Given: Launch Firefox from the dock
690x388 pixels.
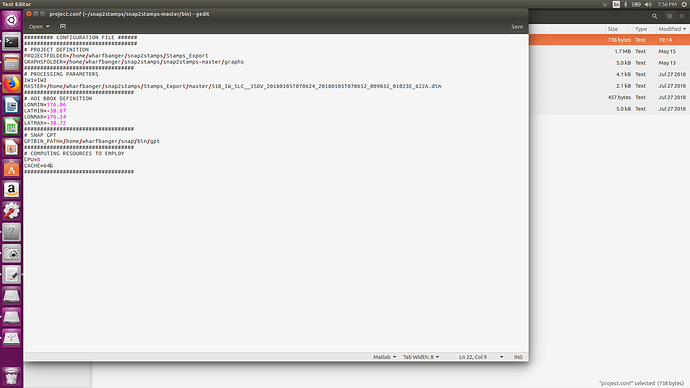Looking at the screenshot, I should tap(11, 84).
